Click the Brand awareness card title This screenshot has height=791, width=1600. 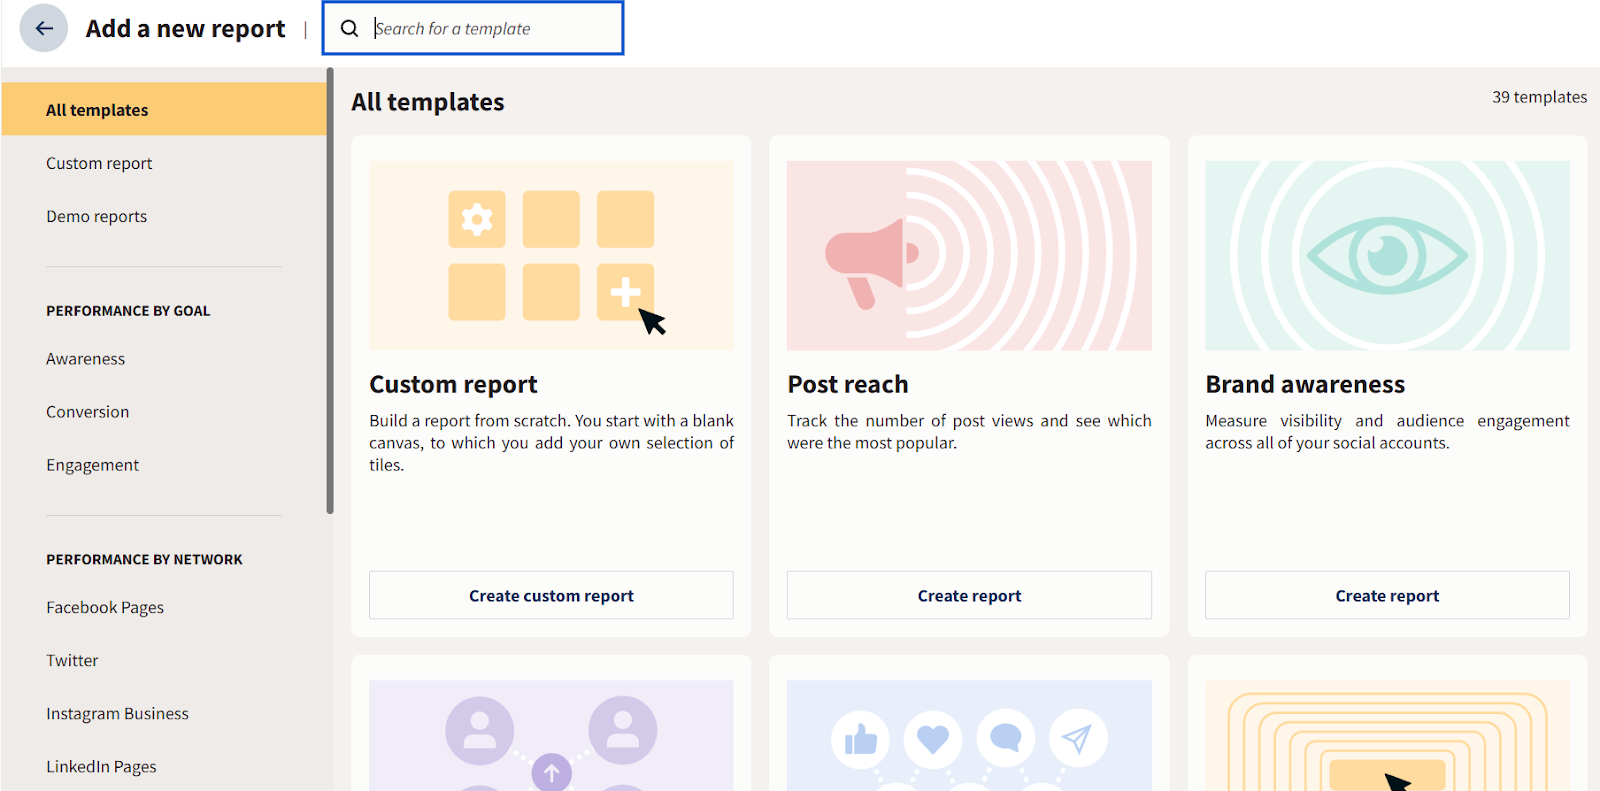click(x=1305, y=384)
